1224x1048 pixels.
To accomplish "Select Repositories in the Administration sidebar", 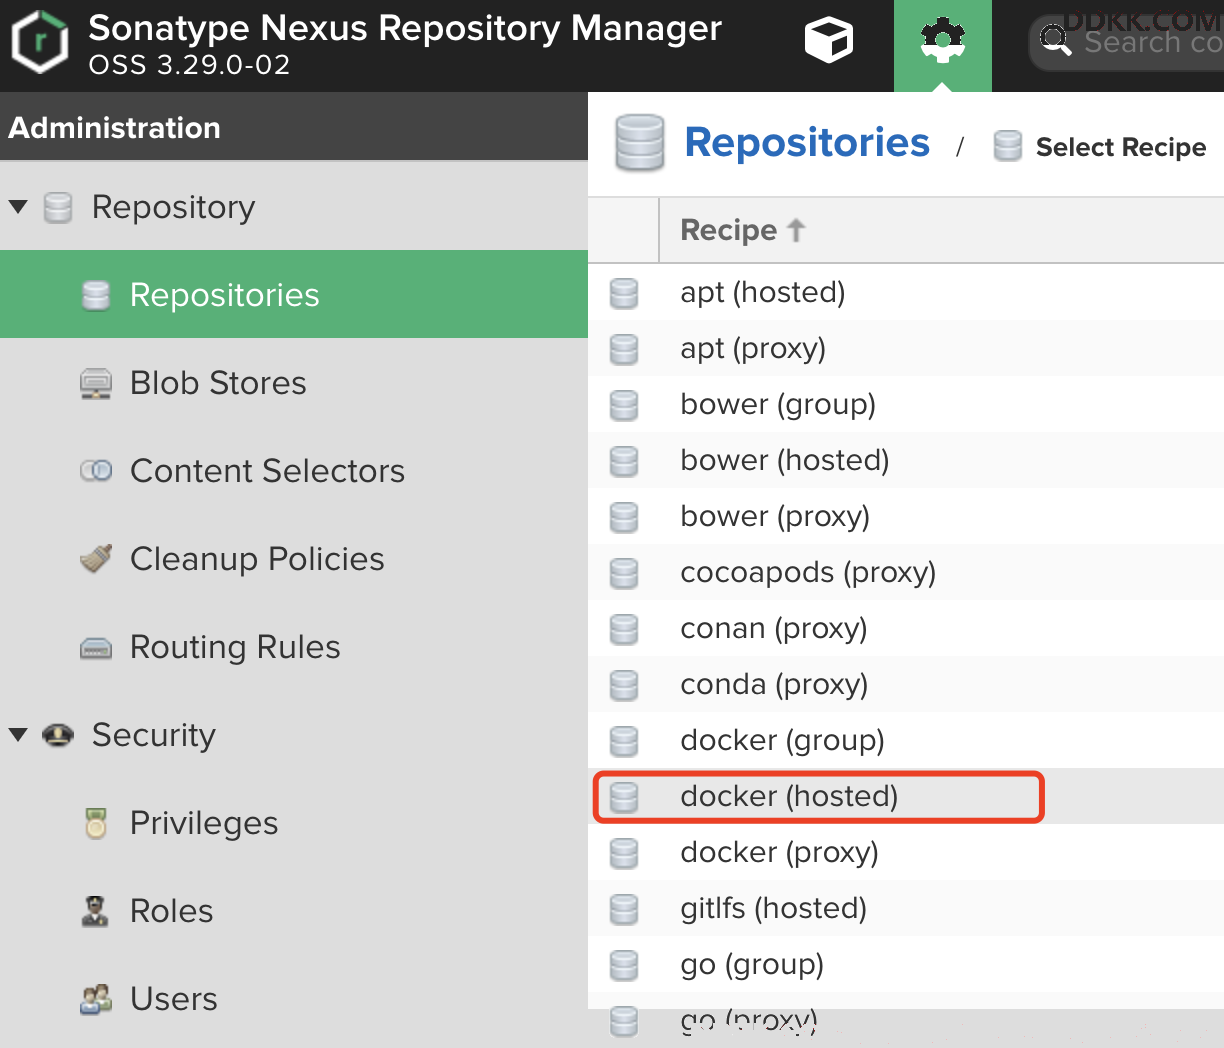I will (294, 294).
